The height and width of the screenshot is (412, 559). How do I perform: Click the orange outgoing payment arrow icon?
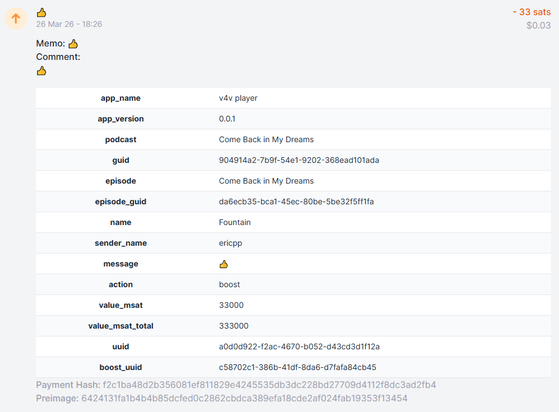16,18
